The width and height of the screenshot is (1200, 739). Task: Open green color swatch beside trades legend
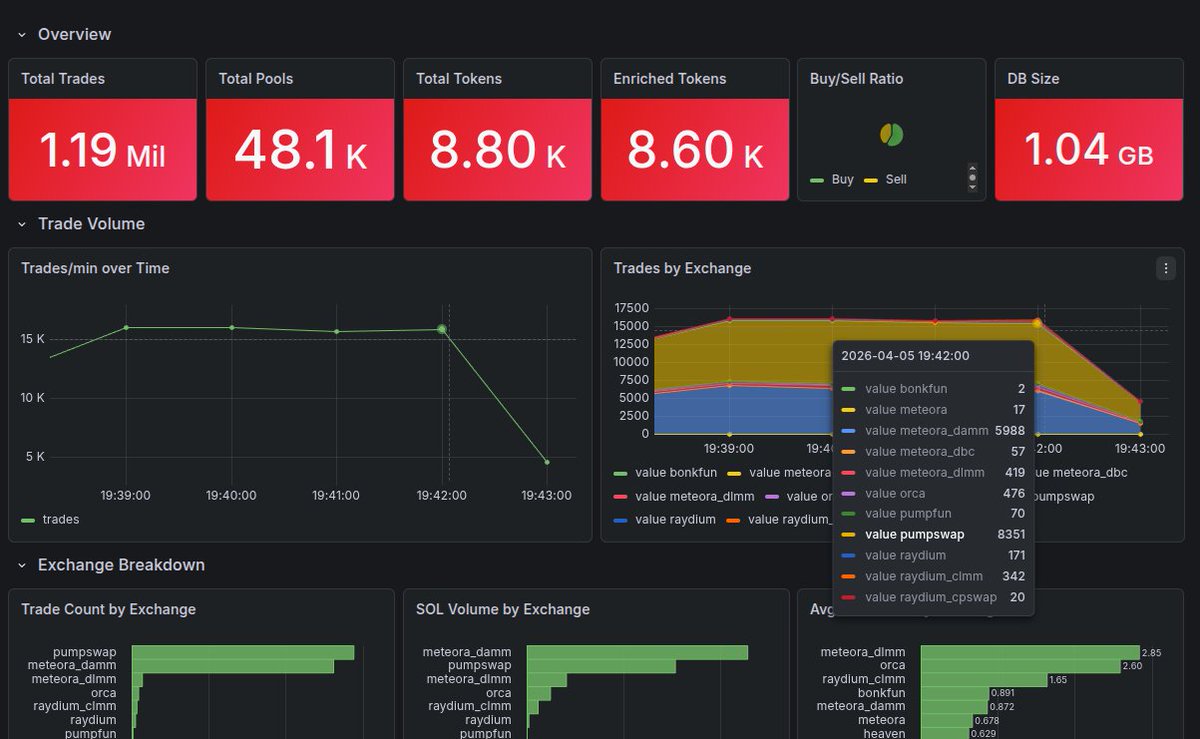[28, 520]
